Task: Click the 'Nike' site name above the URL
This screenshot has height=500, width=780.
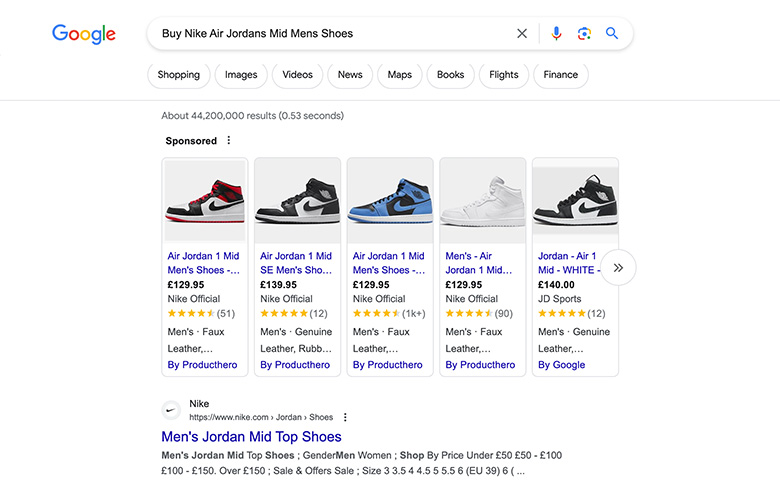Action: click(199, 403)
